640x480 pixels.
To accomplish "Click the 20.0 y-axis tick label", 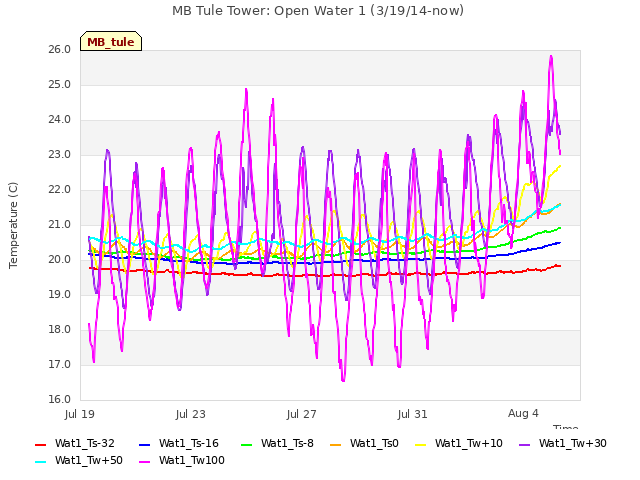I will coord(60,260).
